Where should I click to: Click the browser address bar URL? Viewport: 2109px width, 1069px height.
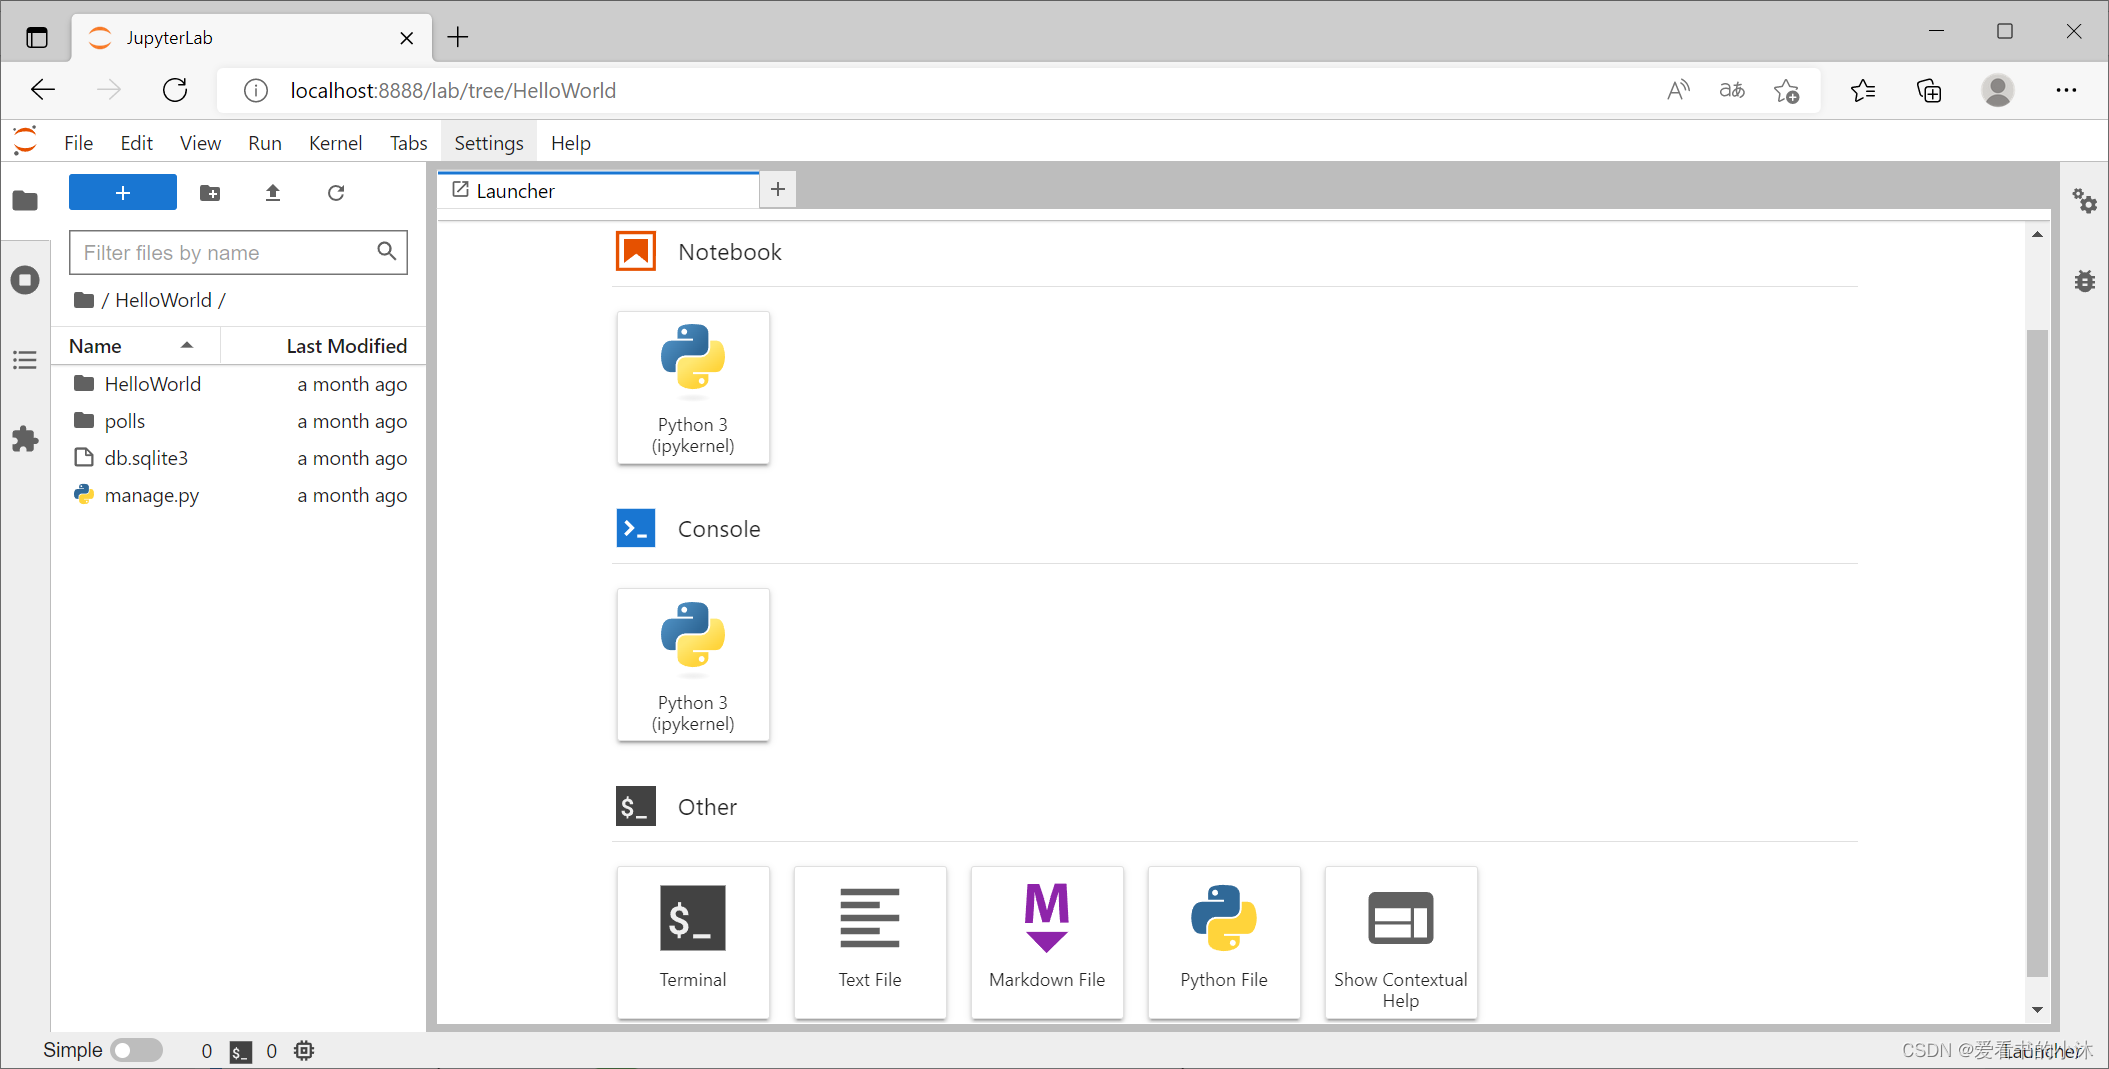click(x=453, y=90)
